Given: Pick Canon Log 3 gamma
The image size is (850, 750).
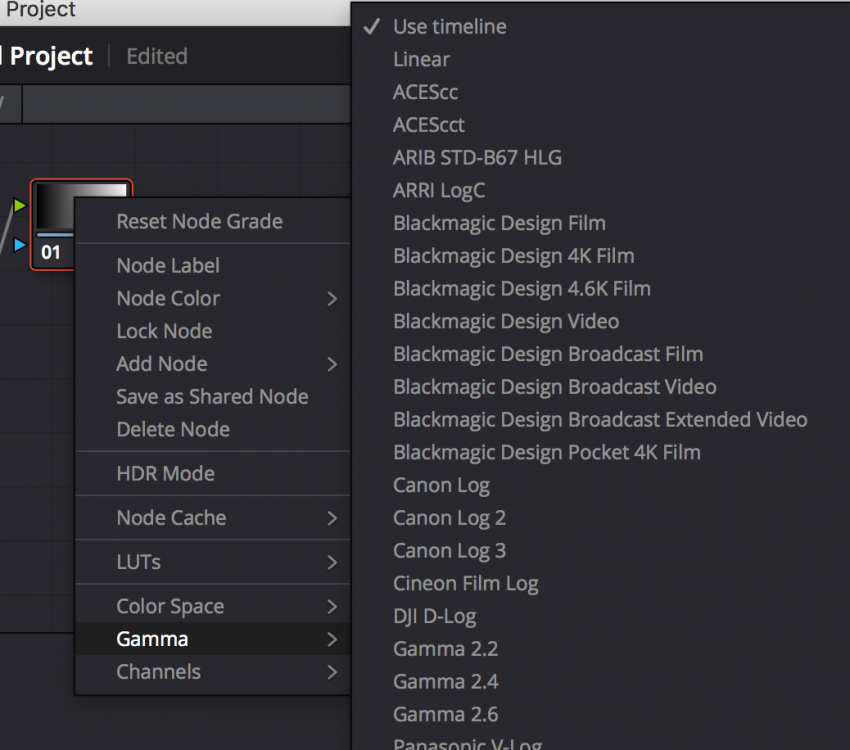Looking at the screenshot, I should point(449,551).
